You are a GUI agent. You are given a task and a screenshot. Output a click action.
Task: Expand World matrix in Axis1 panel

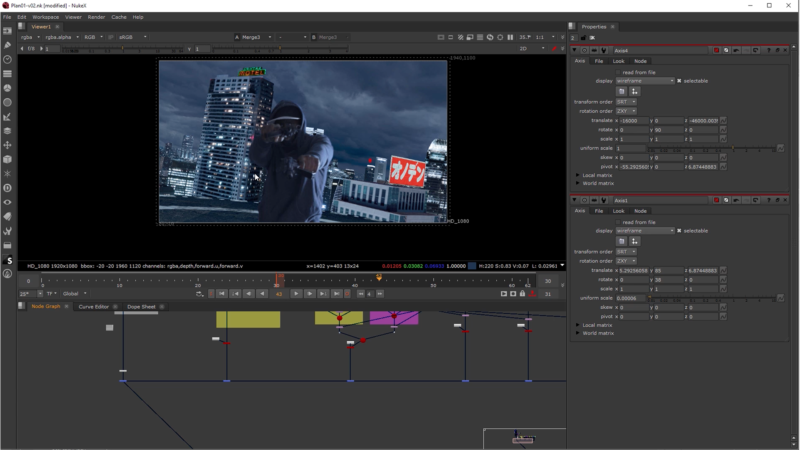[x=578, y=333]
